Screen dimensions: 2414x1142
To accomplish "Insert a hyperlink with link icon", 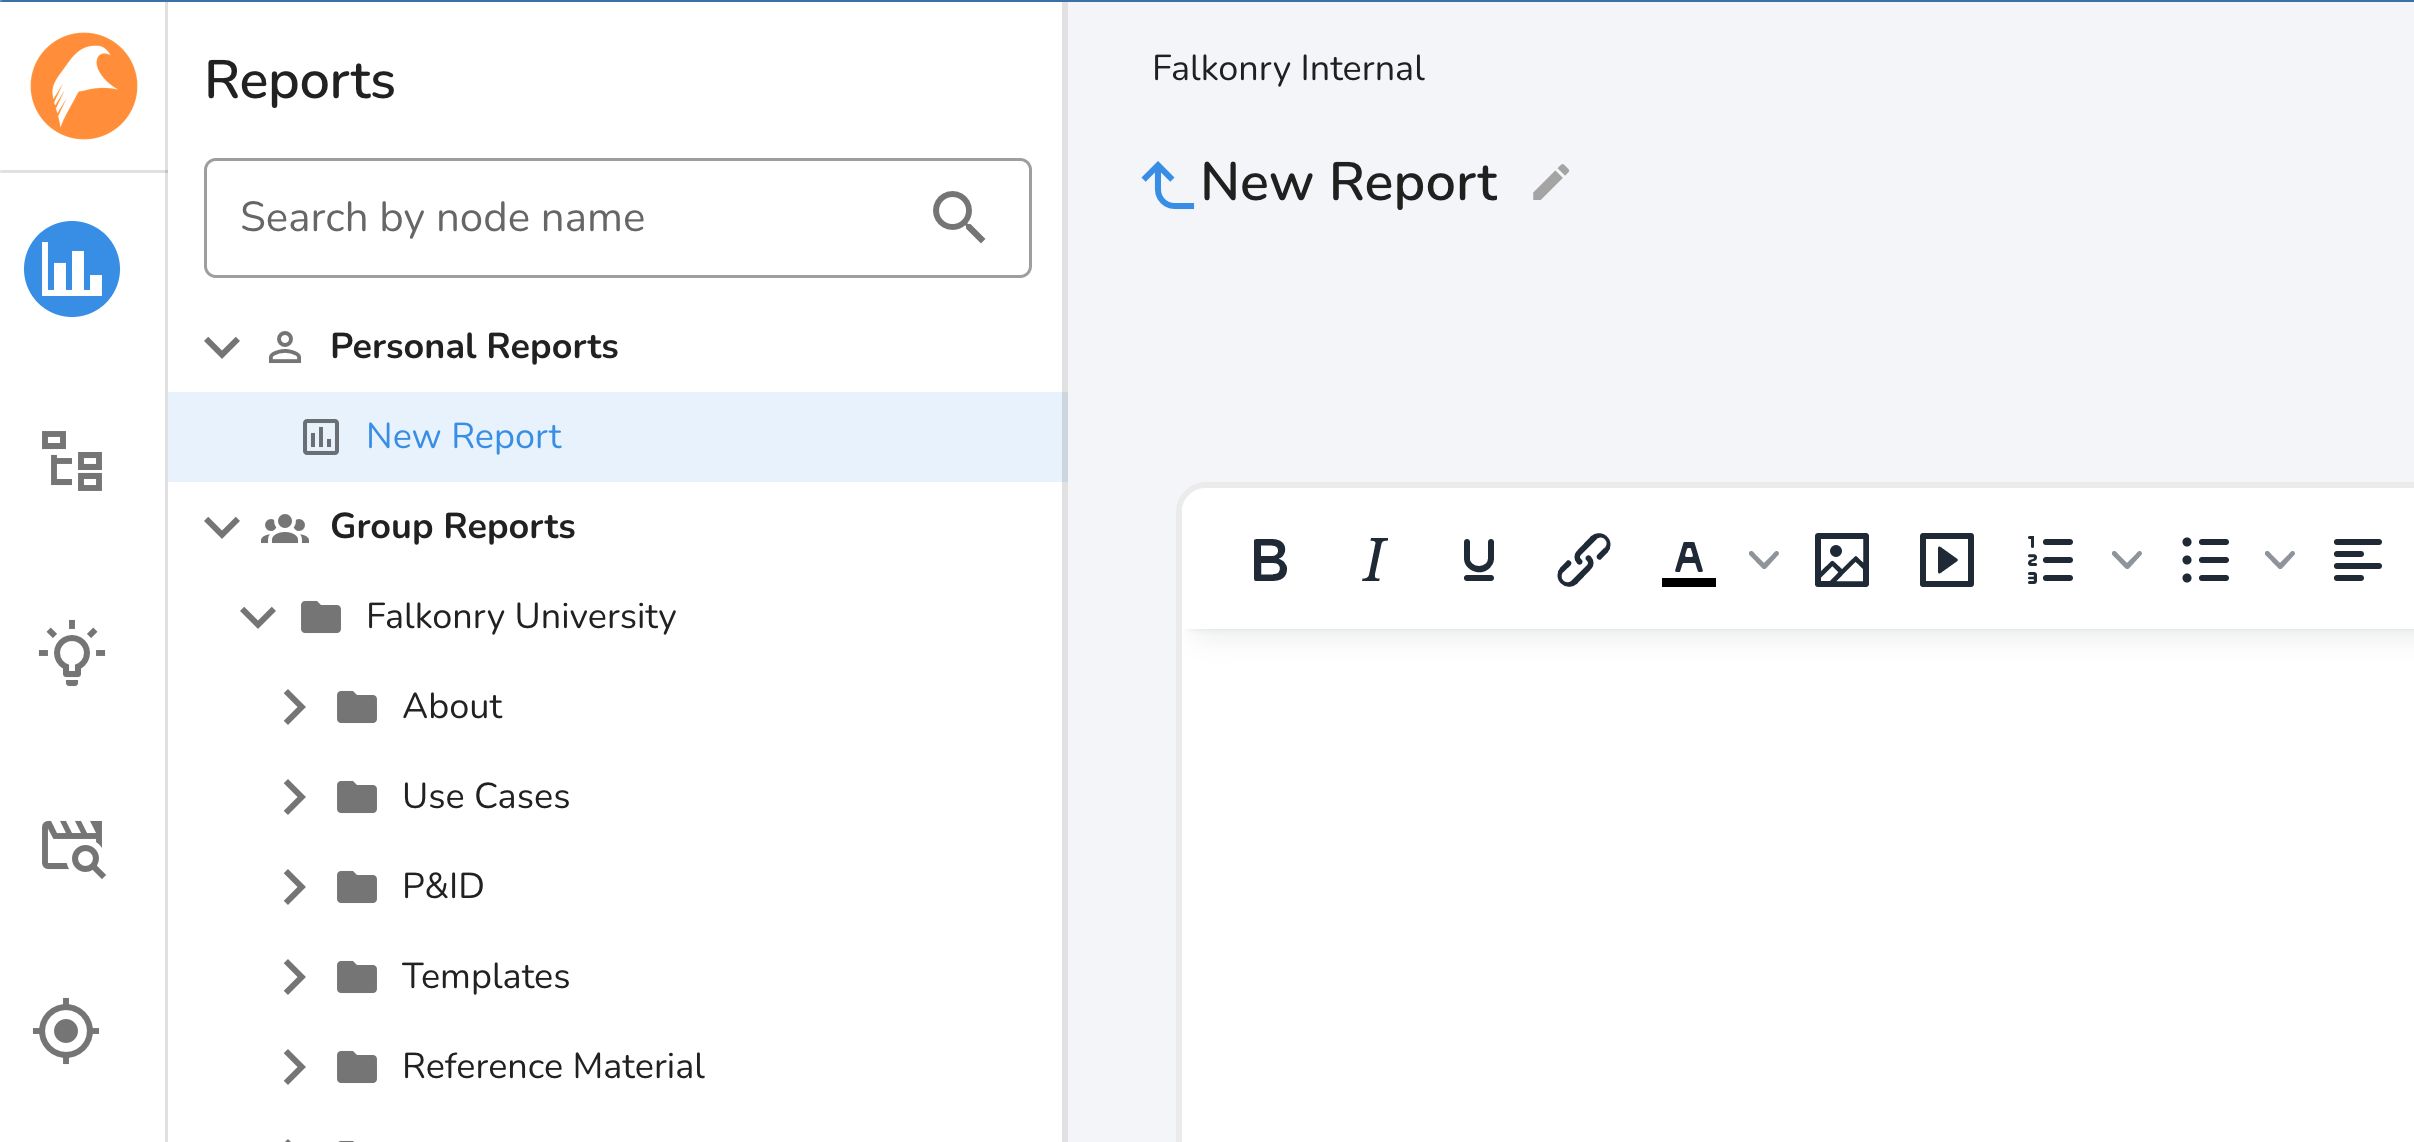I will 1584,560.
